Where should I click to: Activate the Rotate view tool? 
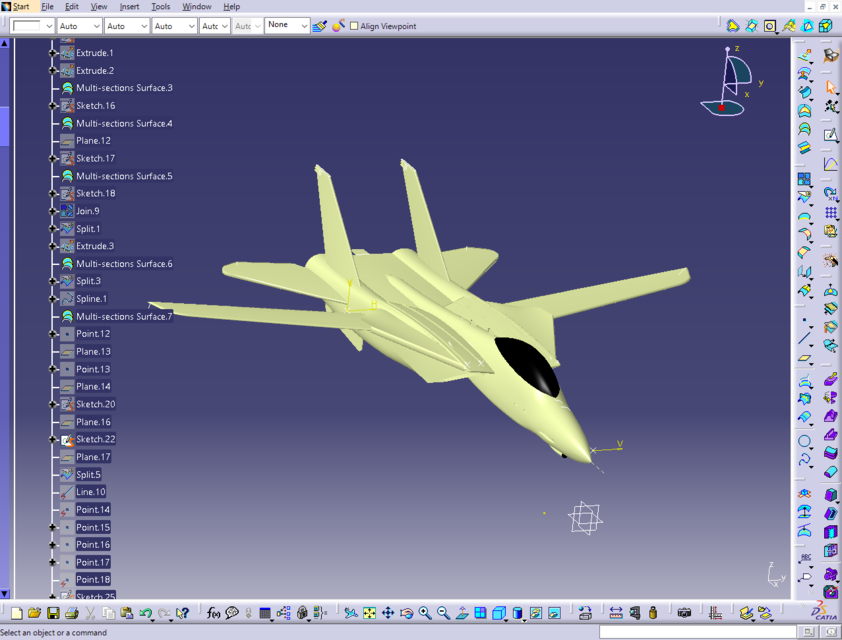(x=407, y=611)
